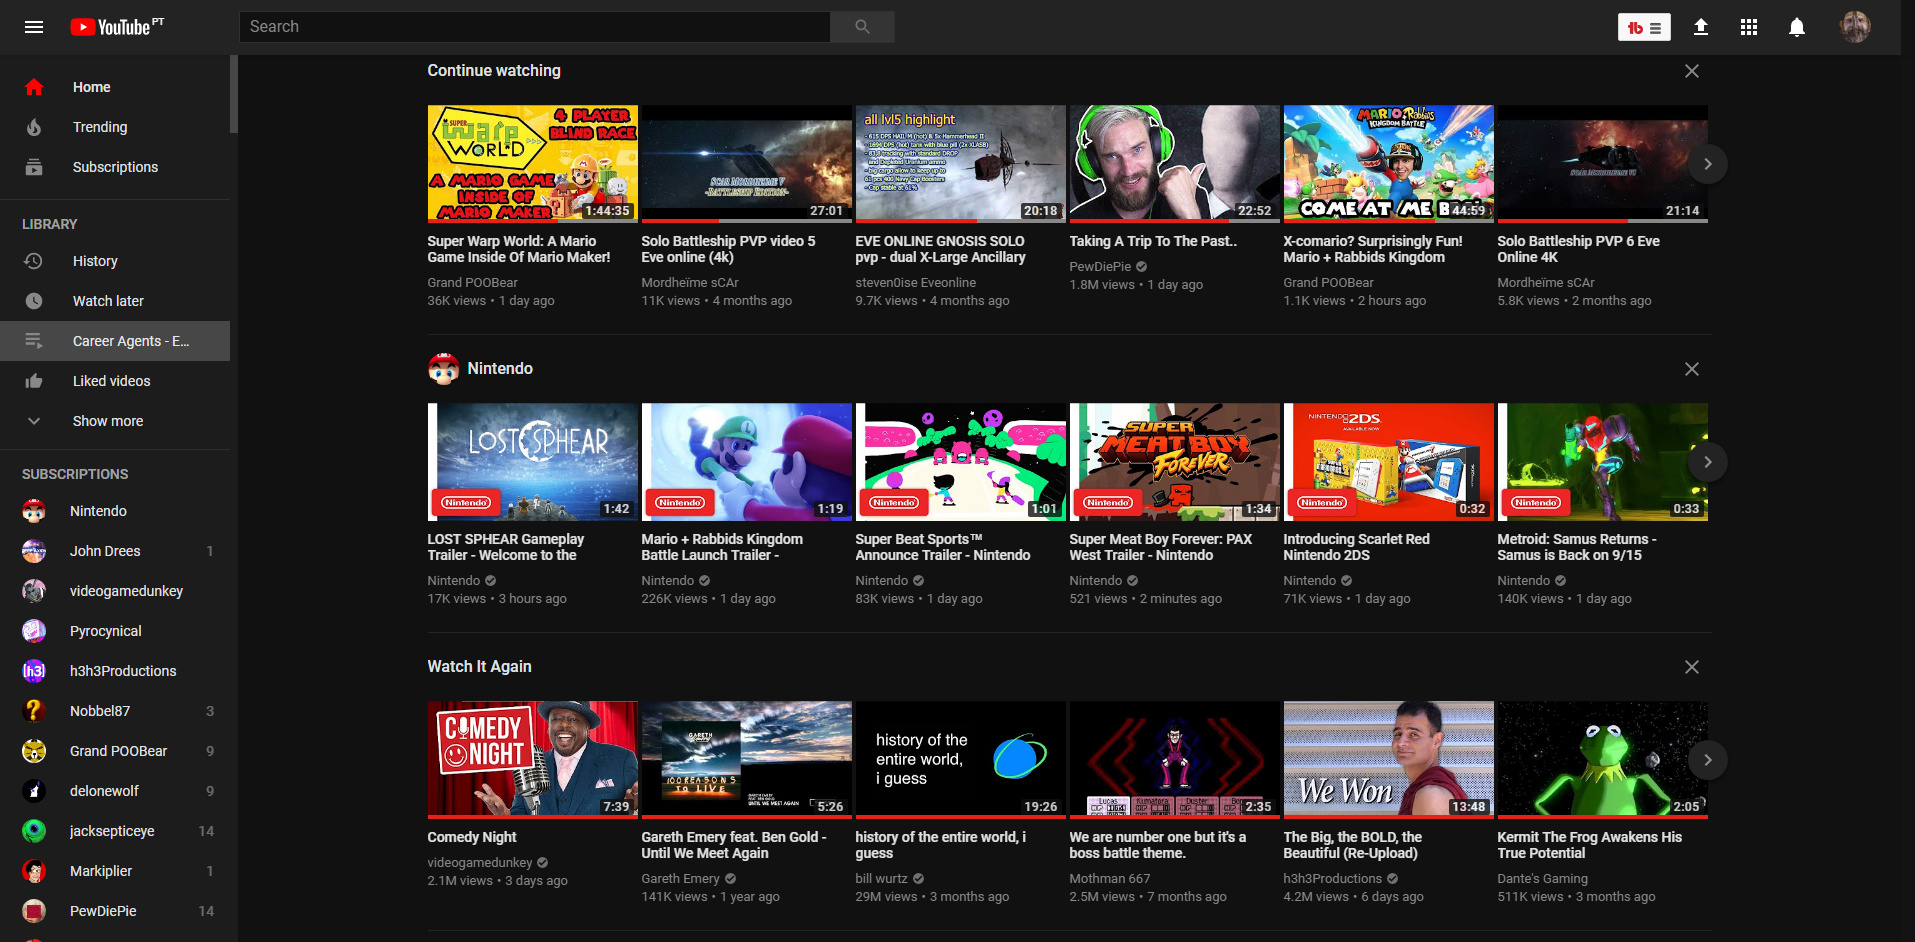Dismiss the Nintendo section
Image resolution: width=1915 pixels, height=942 pixels.
click(1692, 369)
